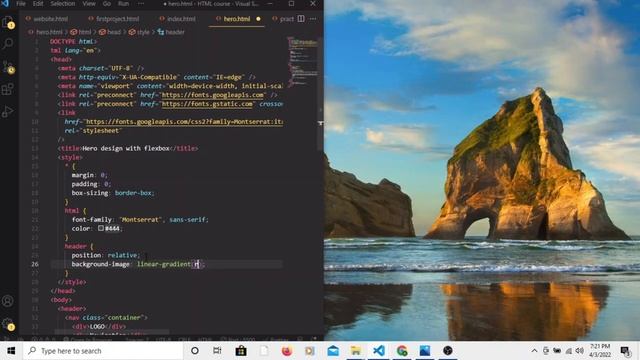Click line number 26 in the gutter

[x=35, y=264]
